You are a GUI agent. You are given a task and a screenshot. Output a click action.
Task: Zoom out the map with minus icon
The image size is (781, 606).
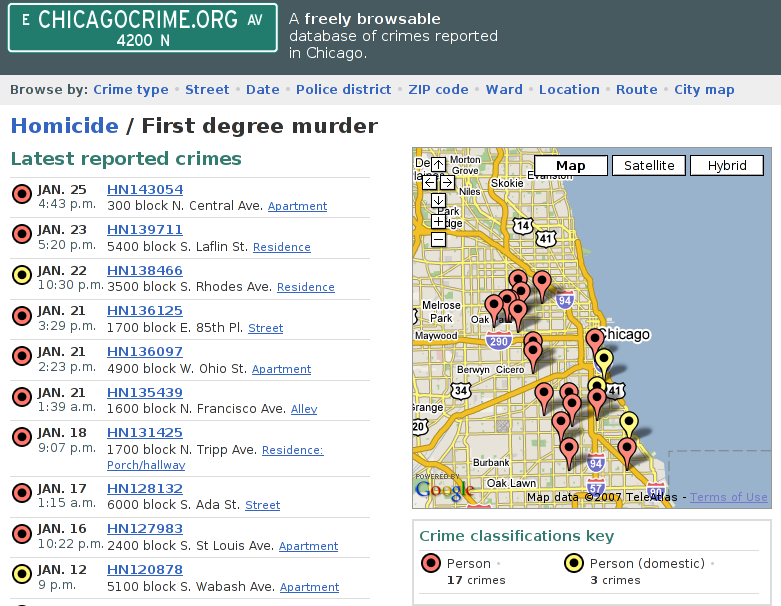[438, 240]
